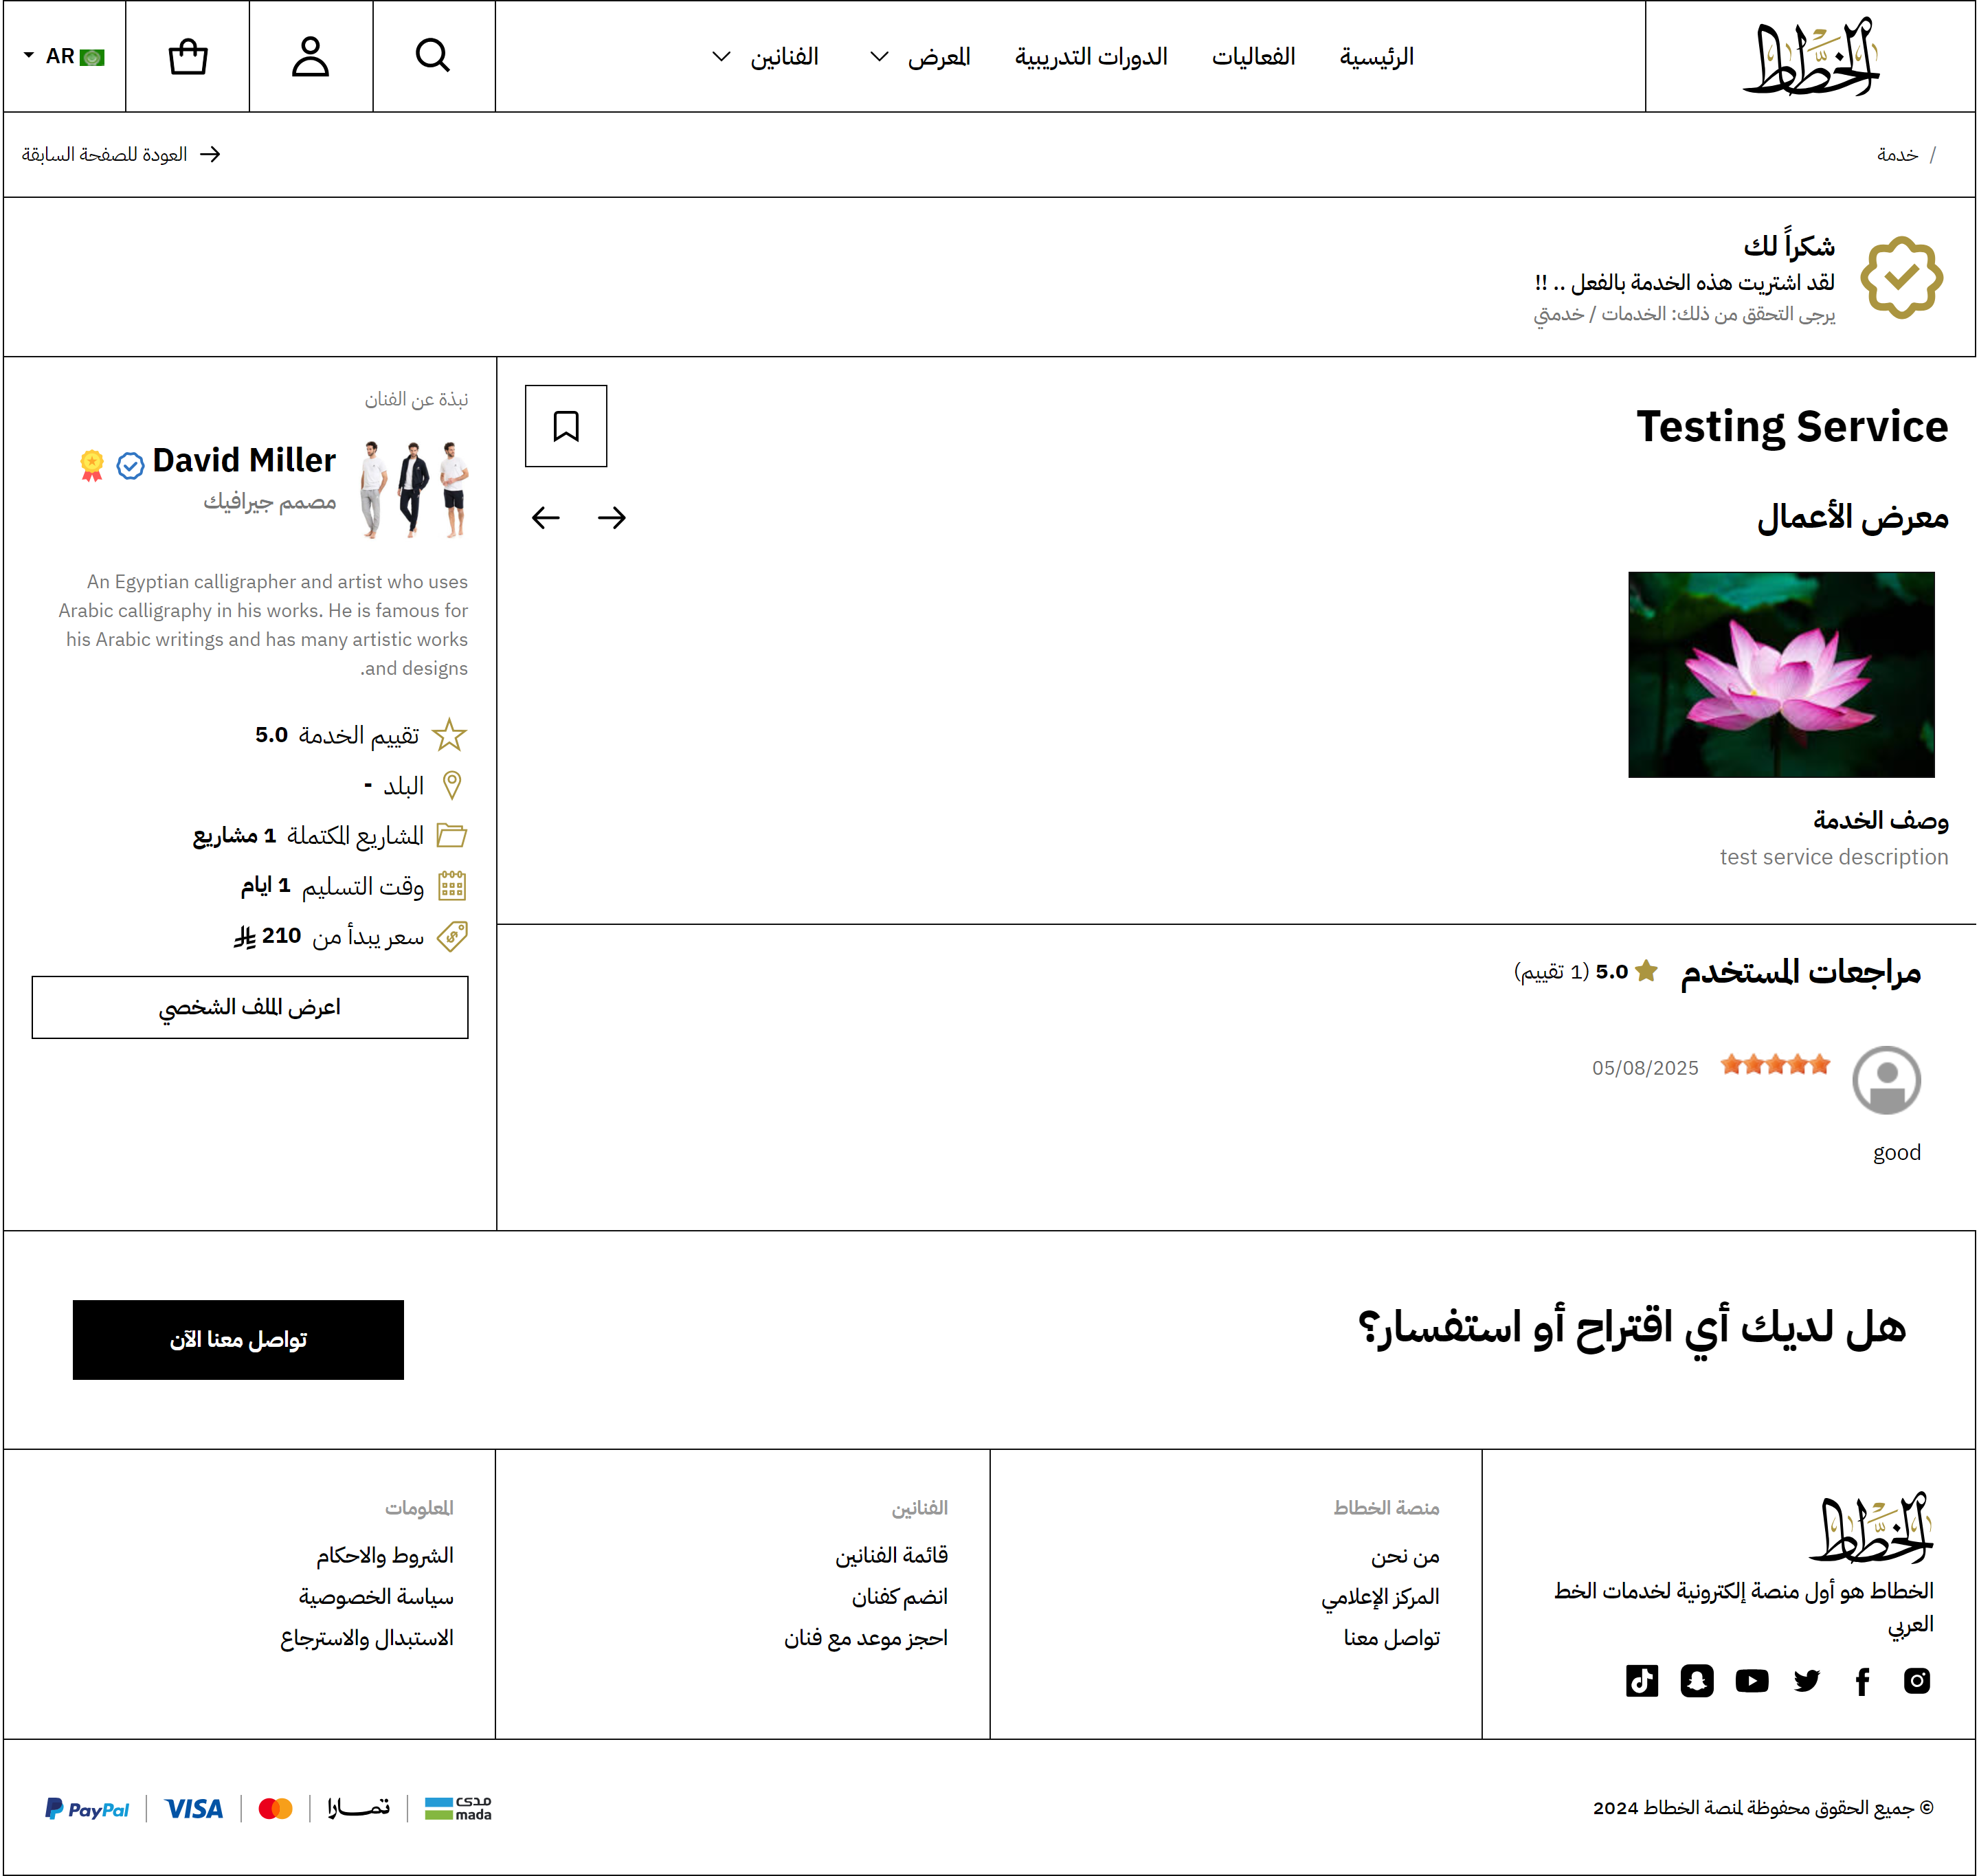Go to الرئيسية page

point(1377,57)
